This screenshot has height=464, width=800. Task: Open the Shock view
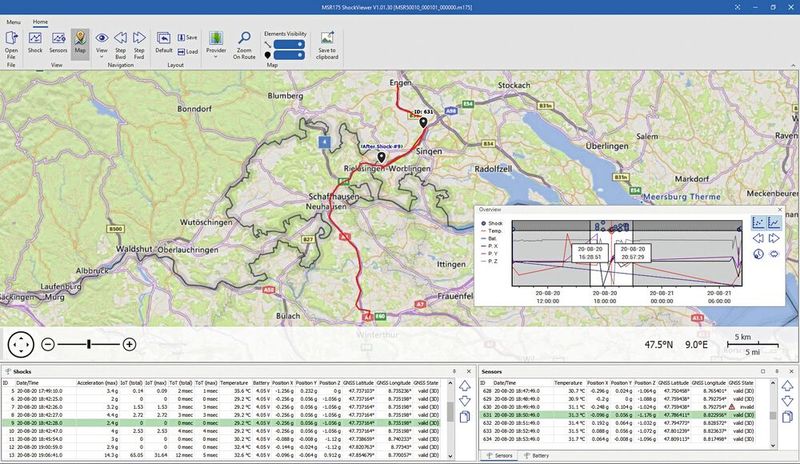point(35,43)
